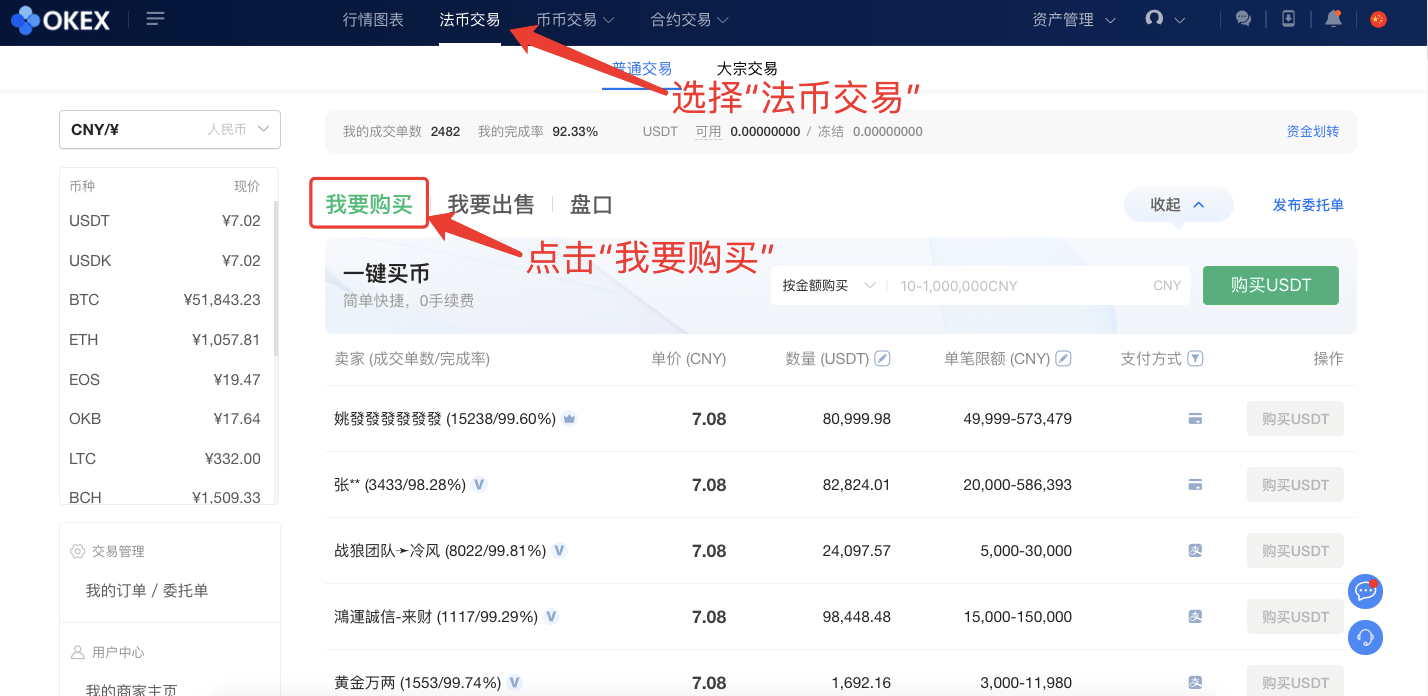This screenshot has height=696, width=1428.
Task: Click the China flag language icon
Action: point(1378,19)
